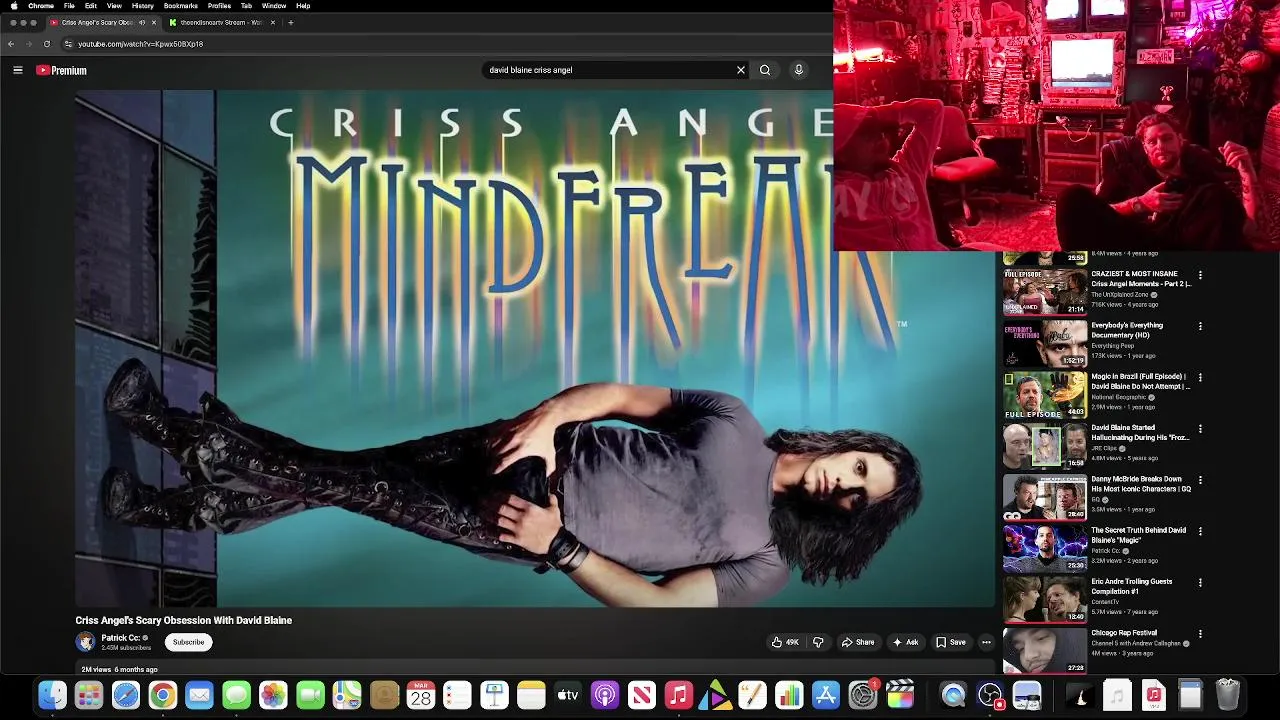Click the YouTube Premium logo

[x=61, y=70]
